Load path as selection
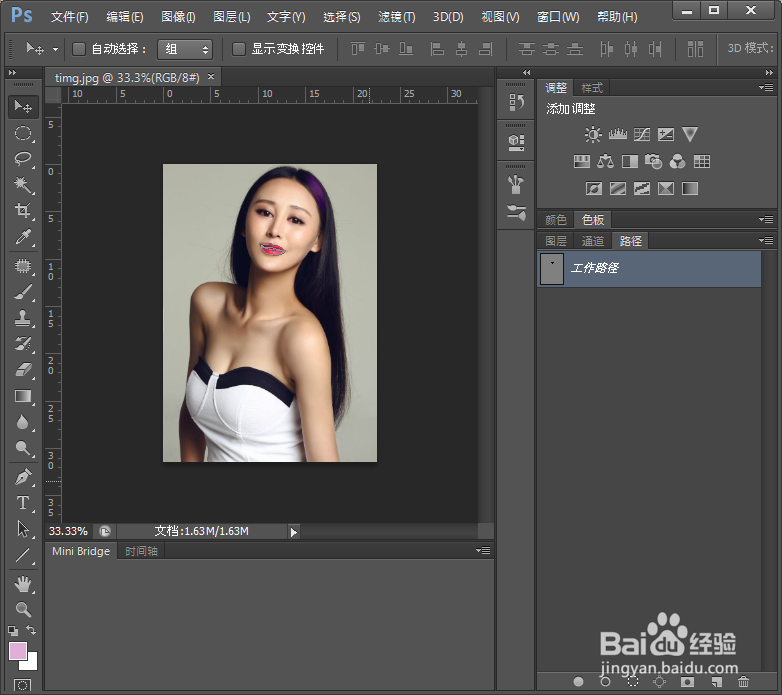 click(632, 681)
